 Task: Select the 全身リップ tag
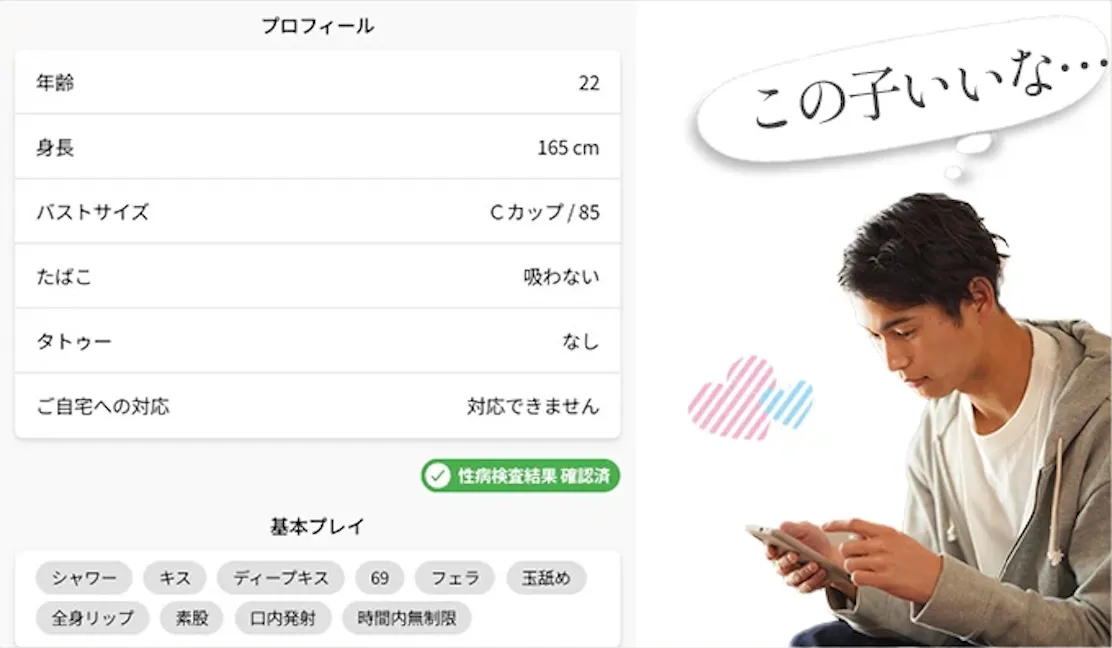click(92, 618)
